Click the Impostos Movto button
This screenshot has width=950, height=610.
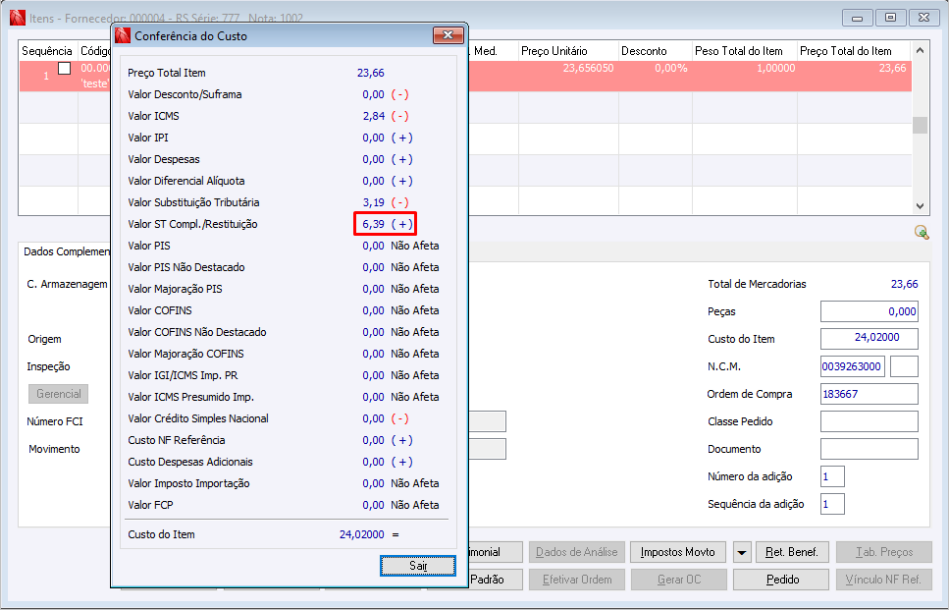tap(677, 552)
